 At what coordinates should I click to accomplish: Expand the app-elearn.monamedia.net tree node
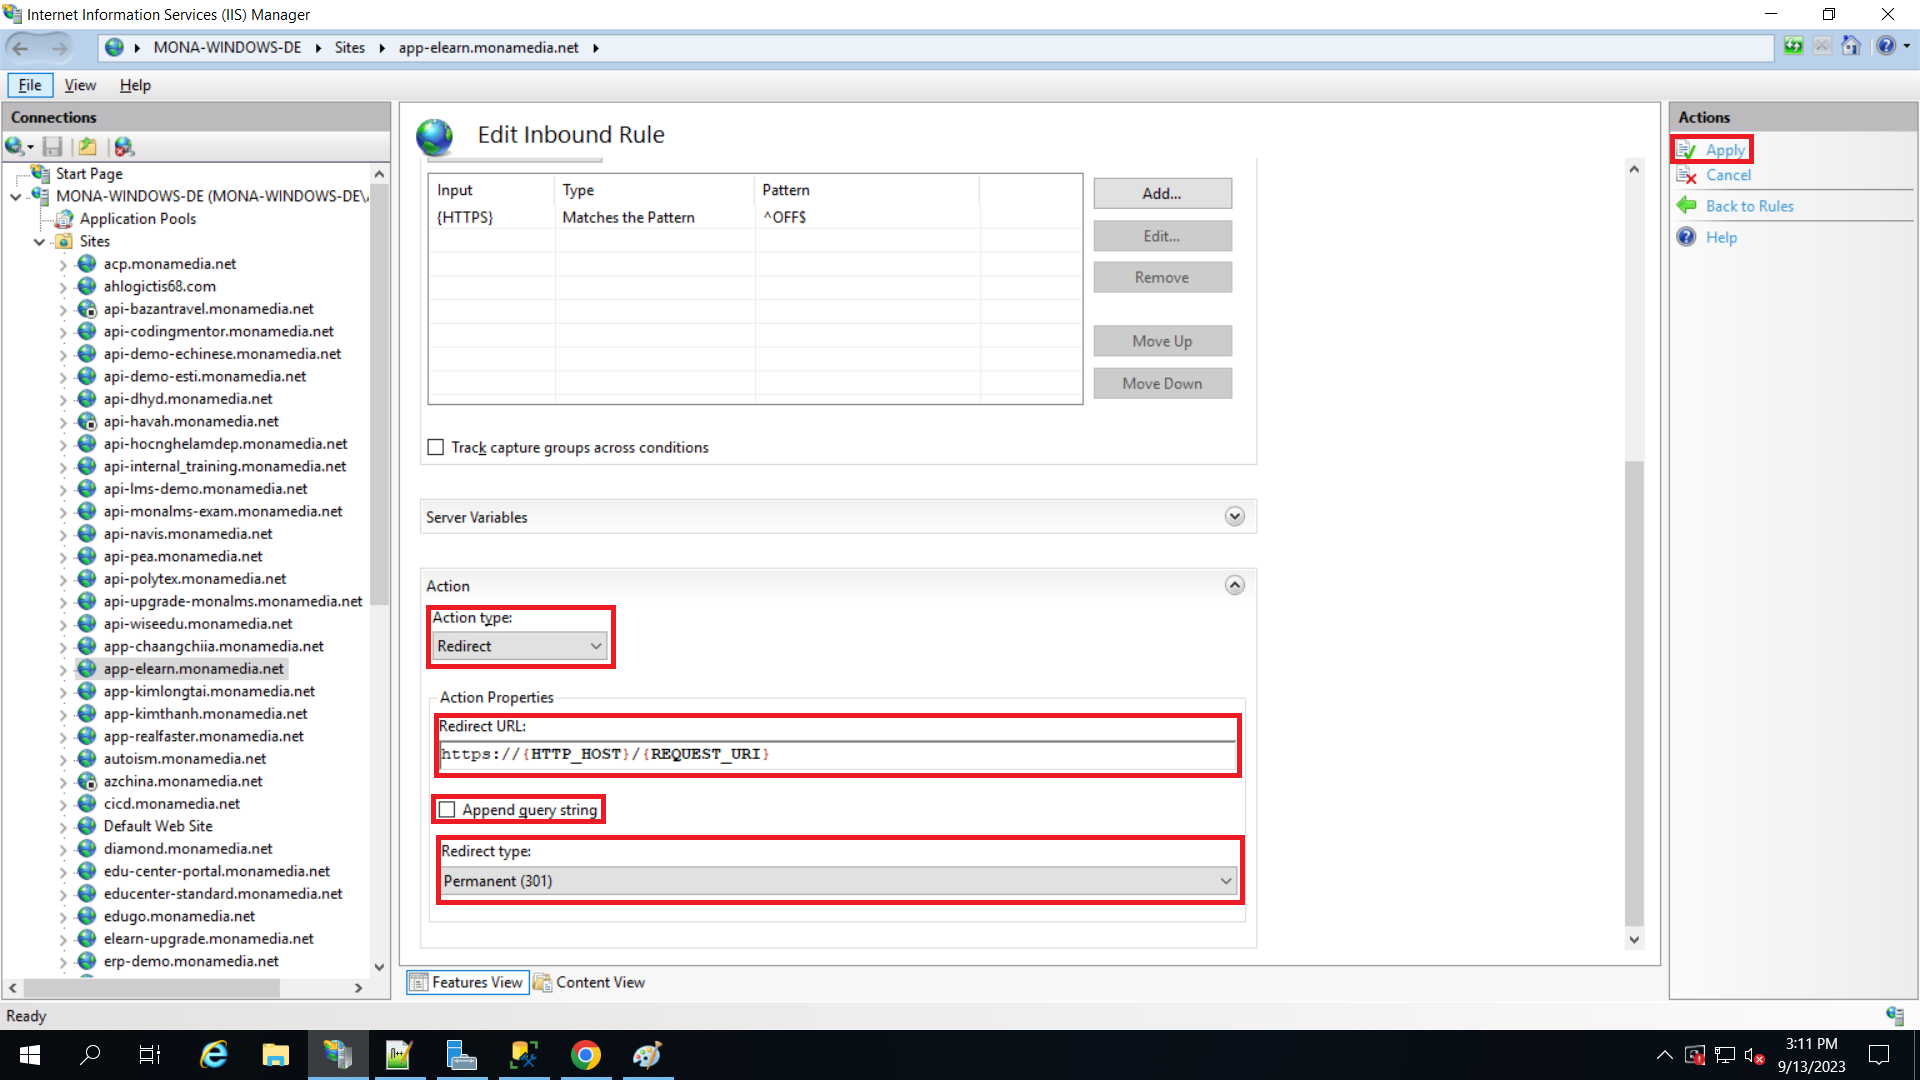click(63, 670)
